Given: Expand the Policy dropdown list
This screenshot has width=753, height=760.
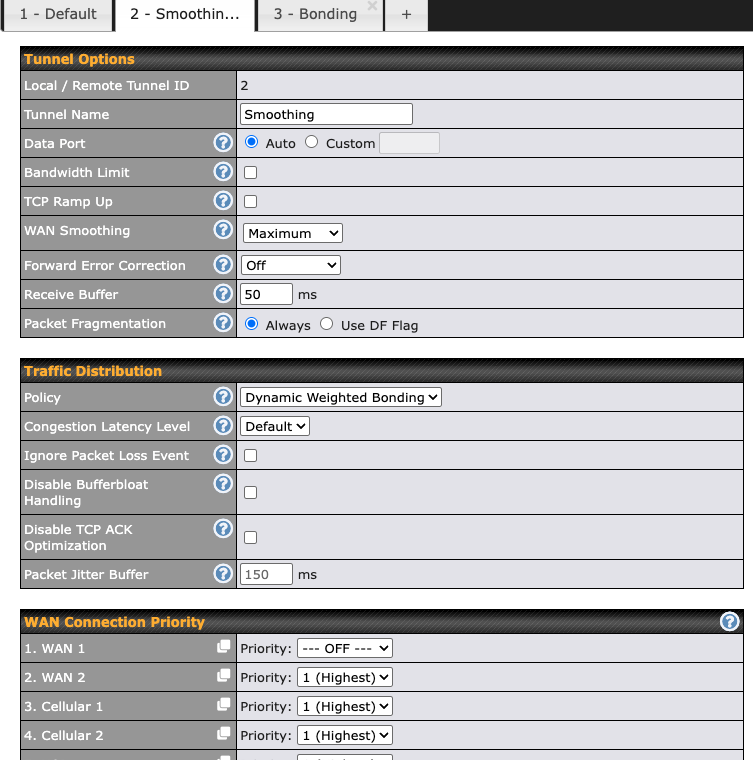Looking at the screenshot, I should pyautogui.click(x=341, y=397).
